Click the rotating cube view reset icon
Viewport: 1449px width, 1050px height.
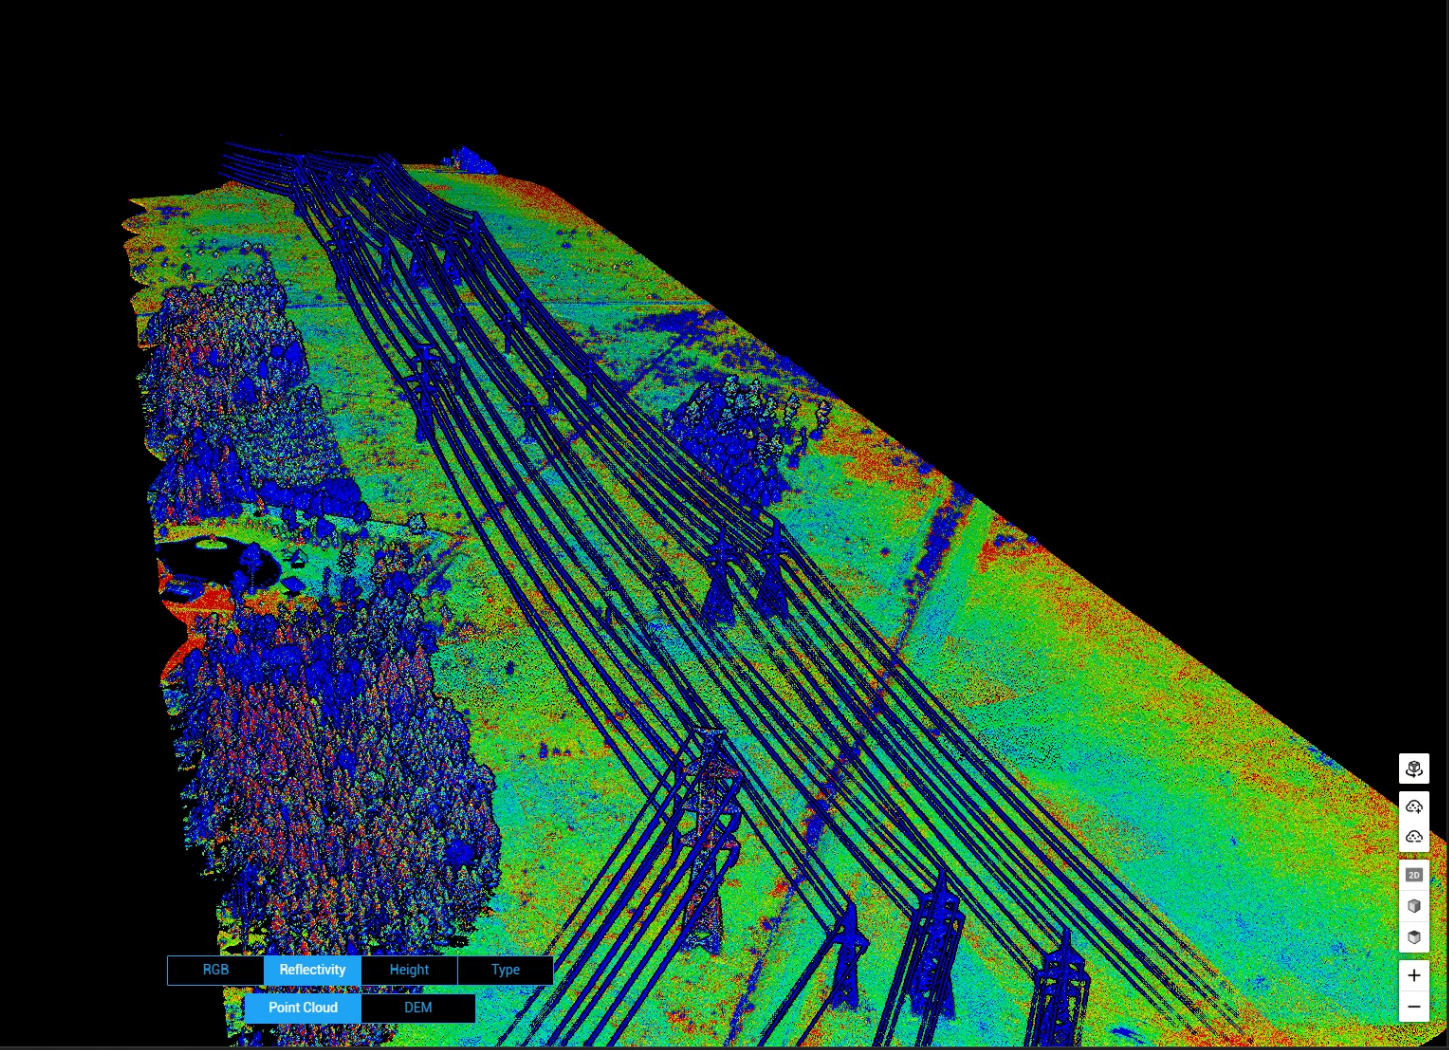pyautogui.click(x=1413, y=769)
